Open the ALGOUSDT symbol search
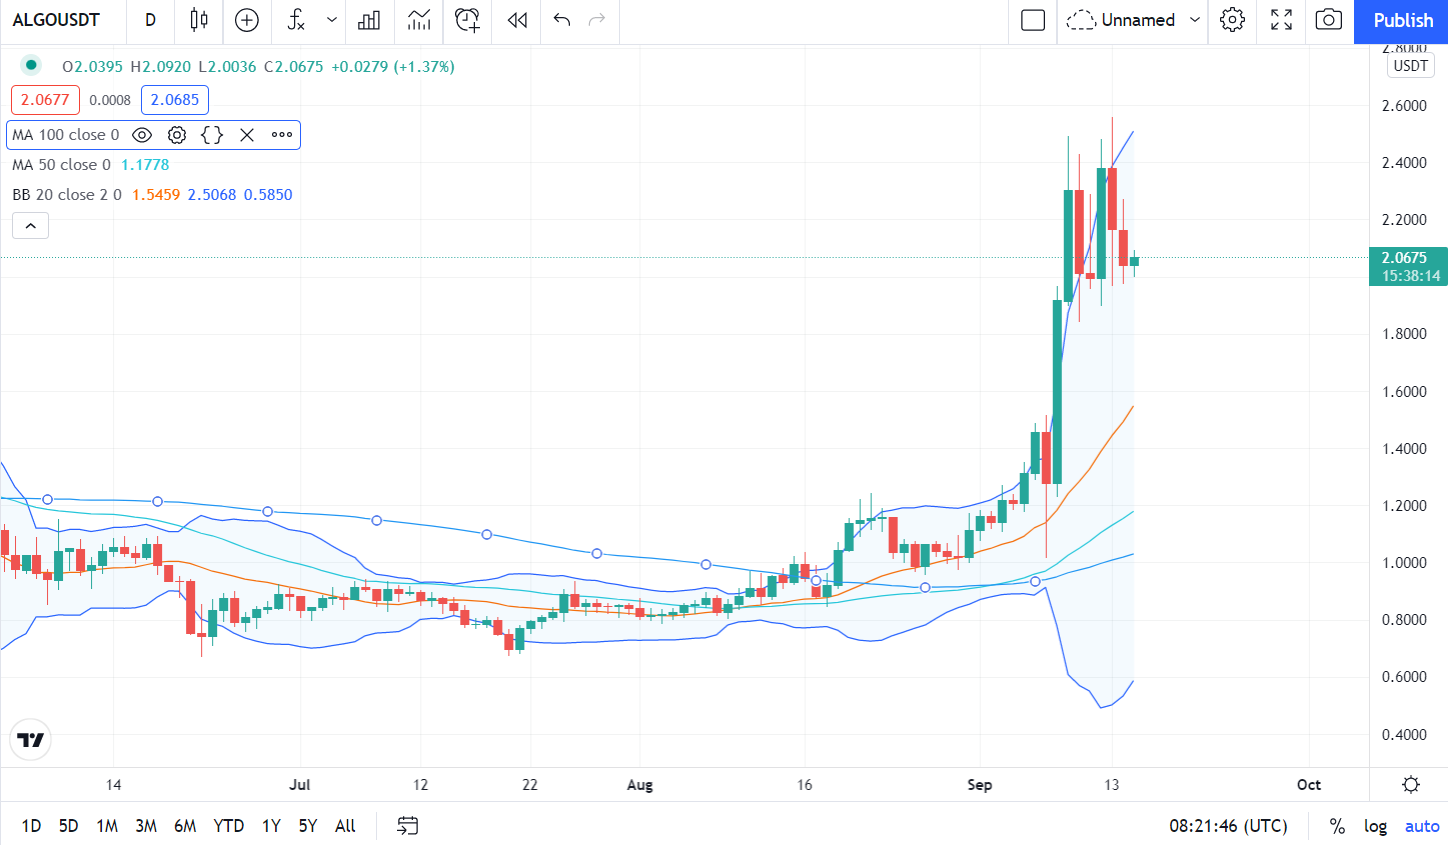 click(x=56, y=20)
